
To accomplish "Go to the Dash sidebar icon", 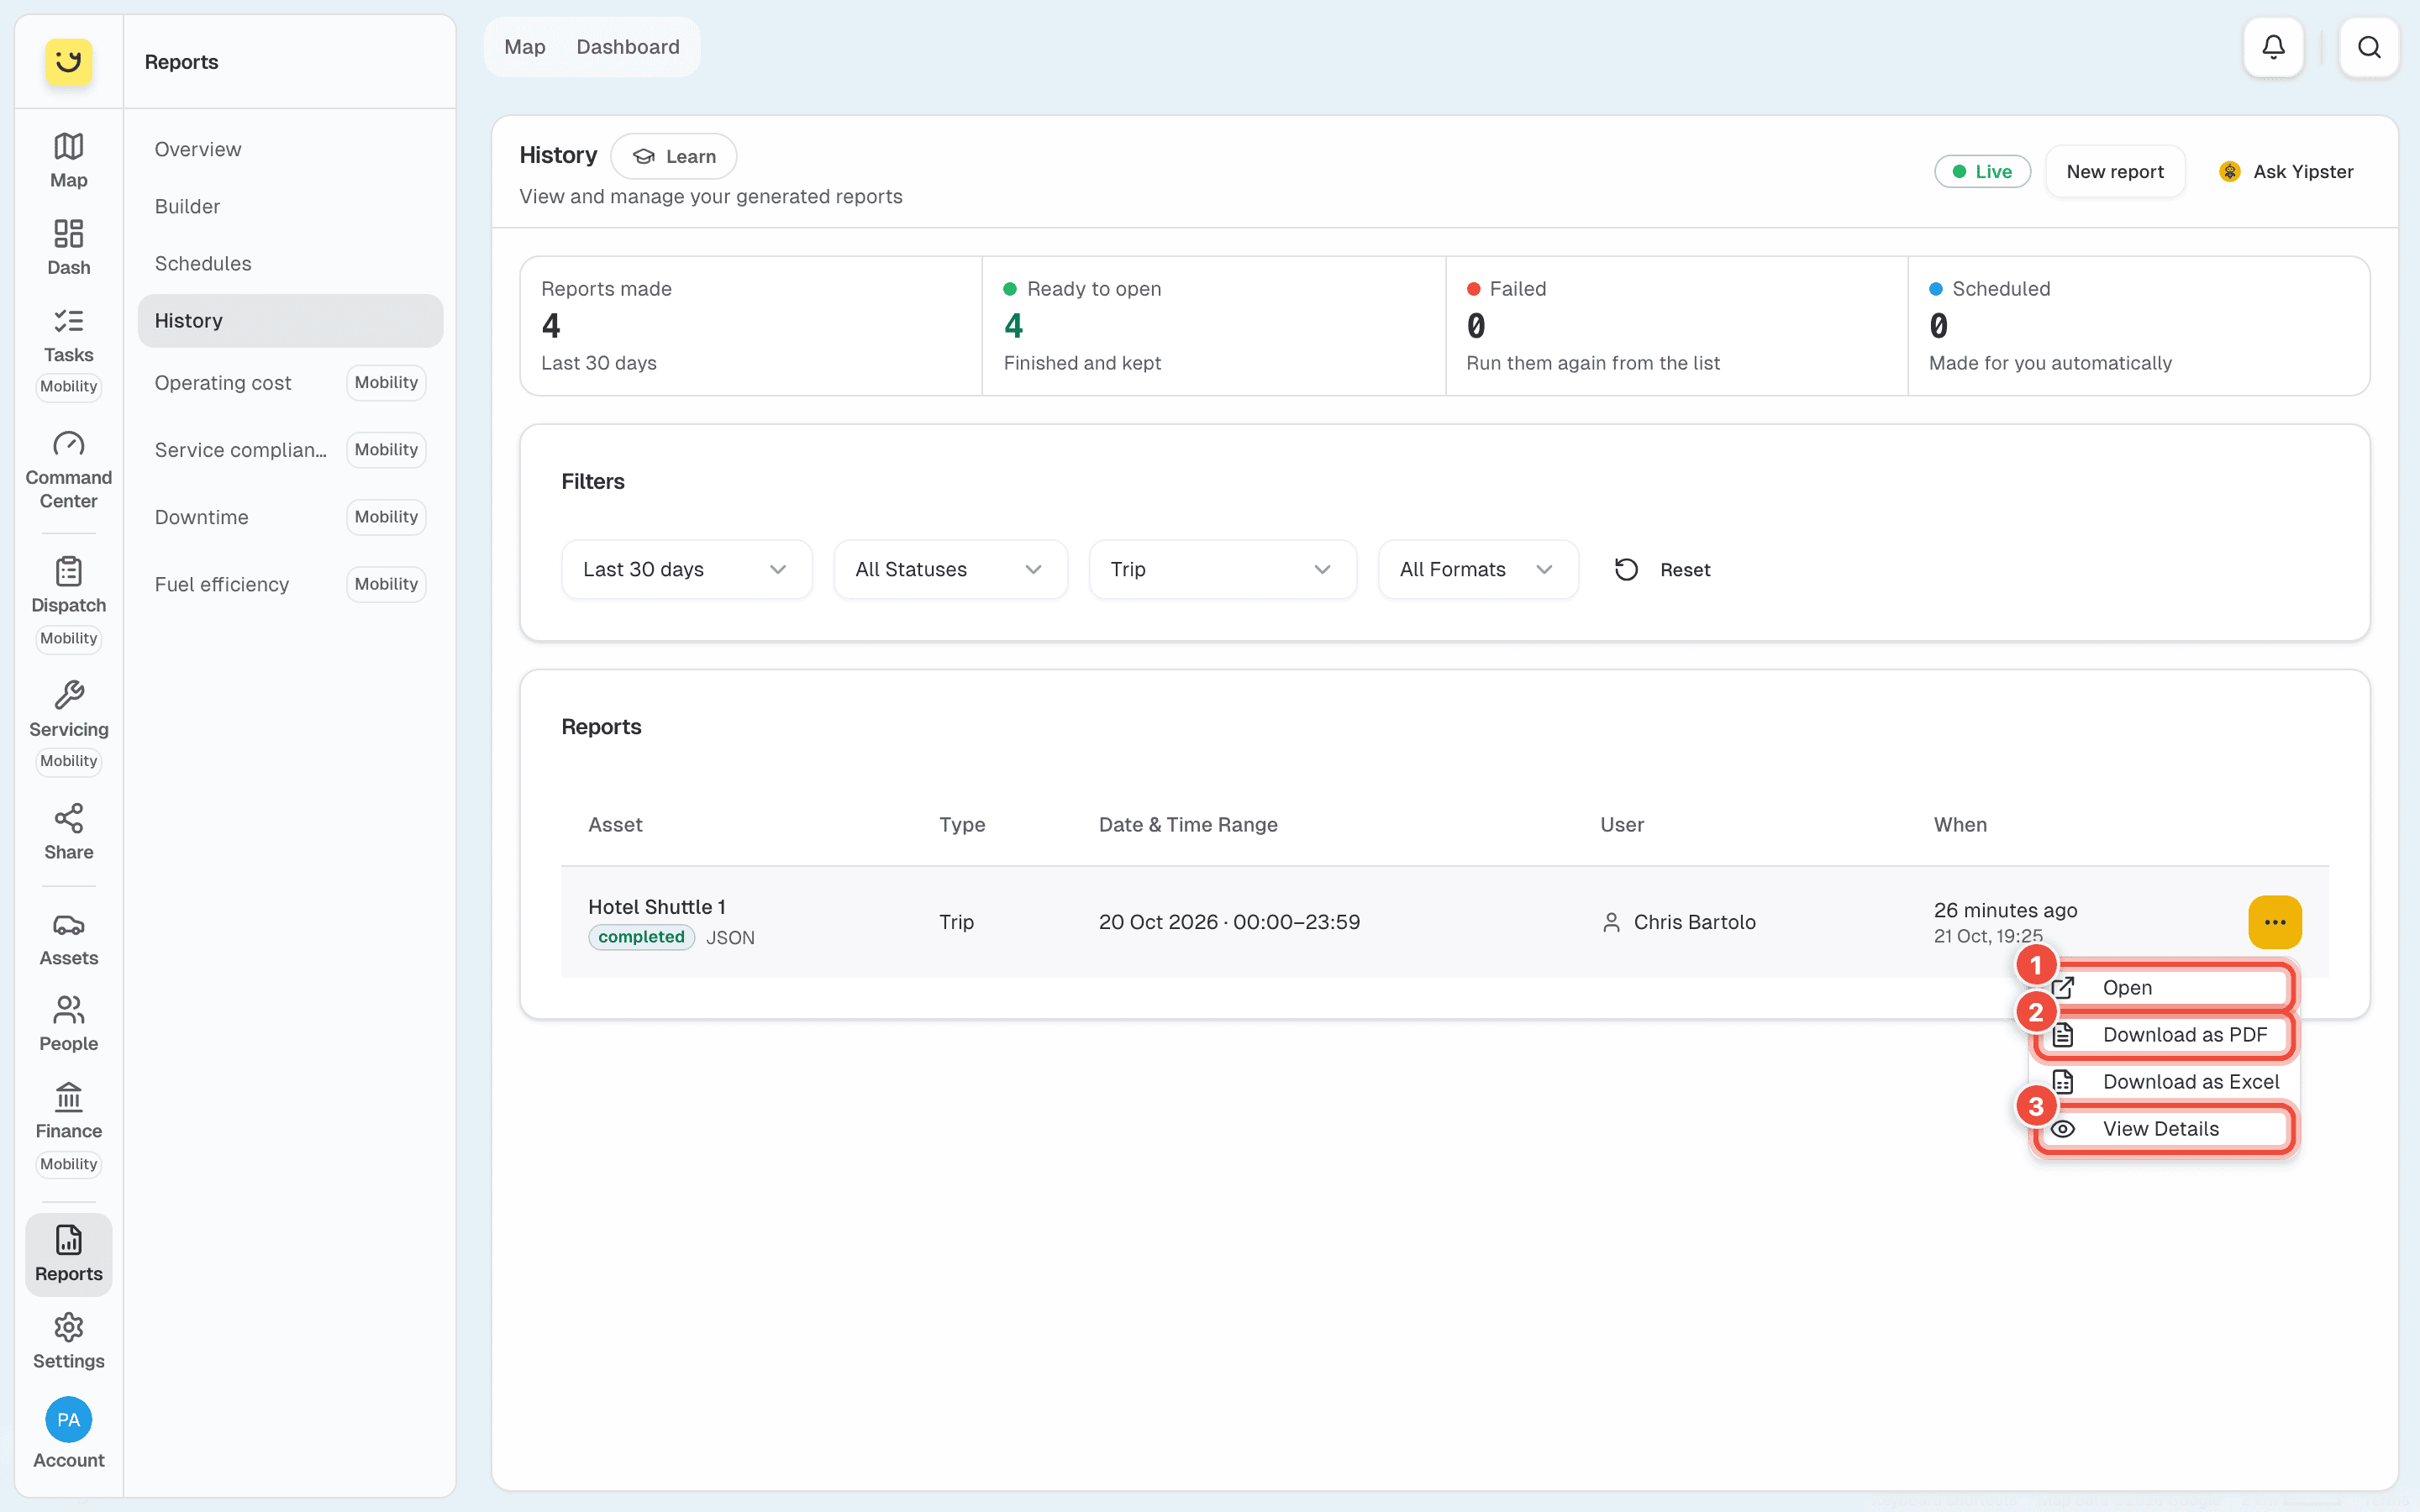I will tap(68, 247).
